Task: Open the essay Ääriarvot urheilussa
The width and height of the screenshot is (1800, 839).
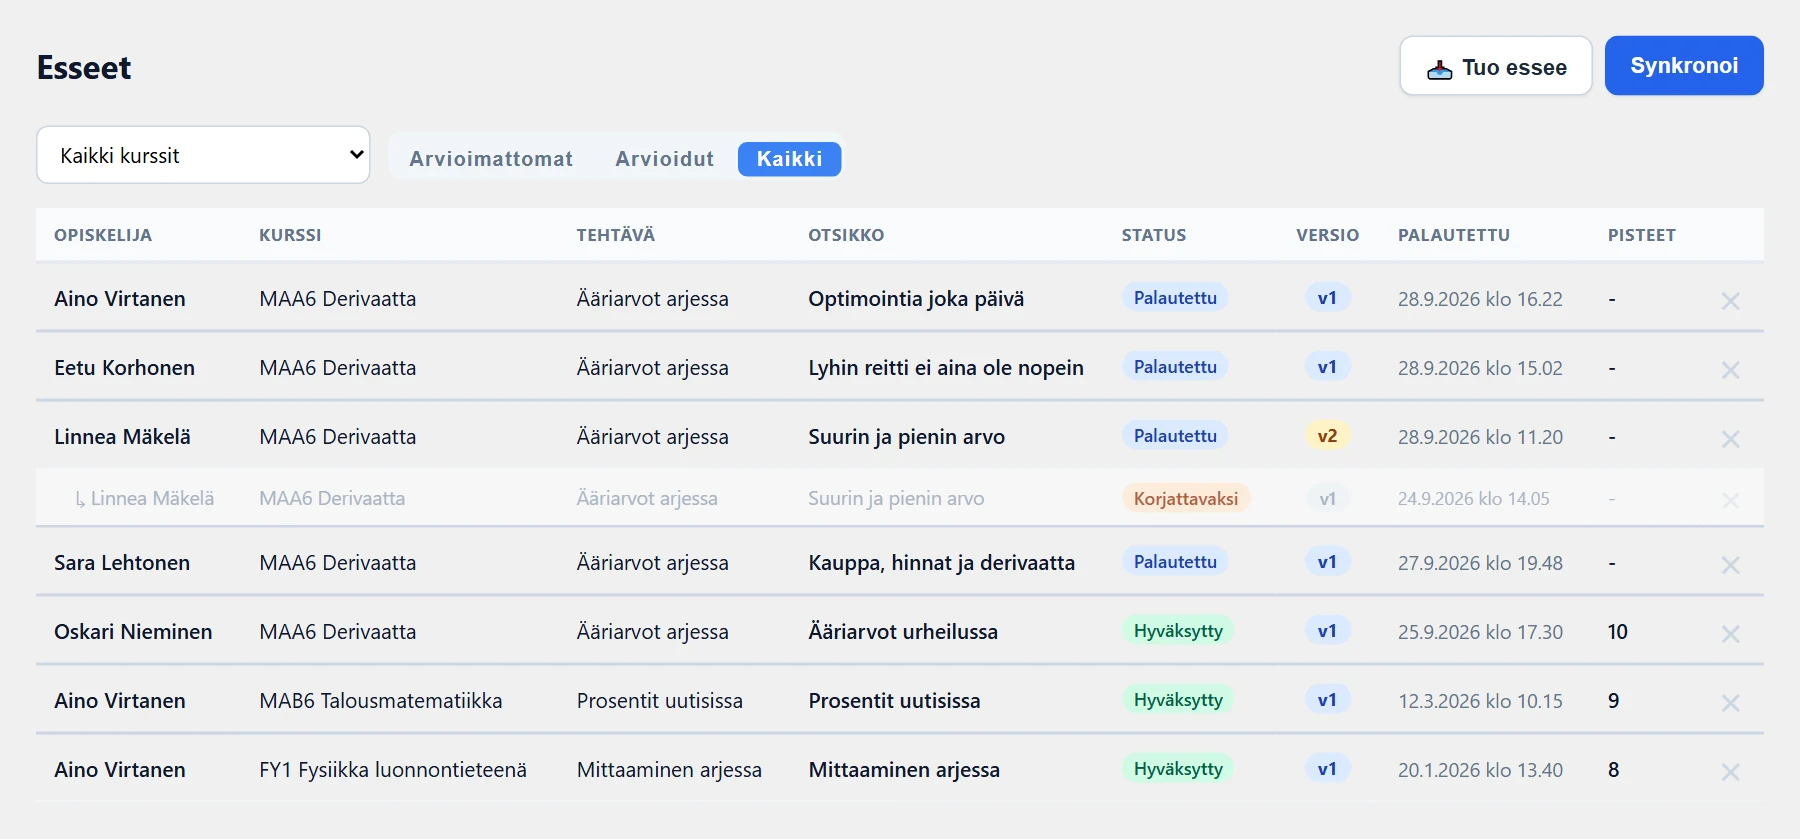Action: (903, 632)
